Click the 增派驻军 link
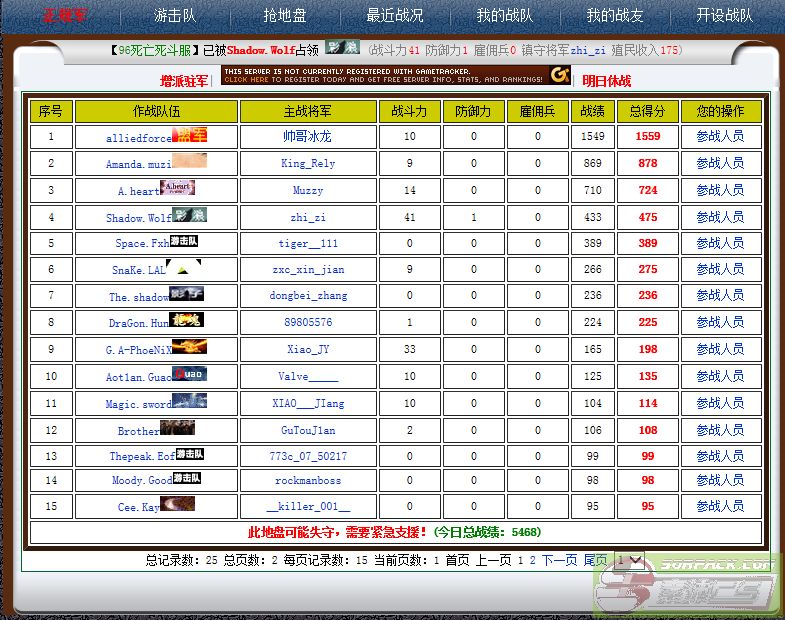The height and width of the screenshot is (620, 785). [185, 81]
